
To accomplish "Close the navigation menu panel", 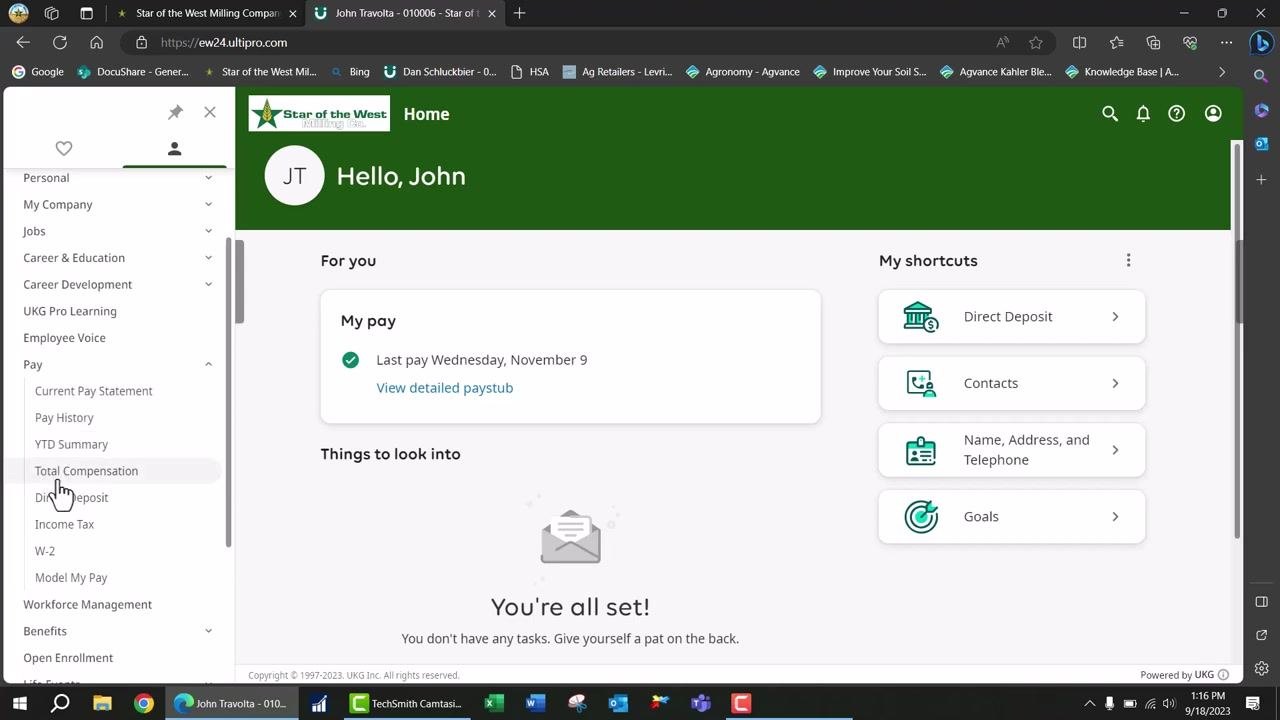I will (x=210, y=112).
